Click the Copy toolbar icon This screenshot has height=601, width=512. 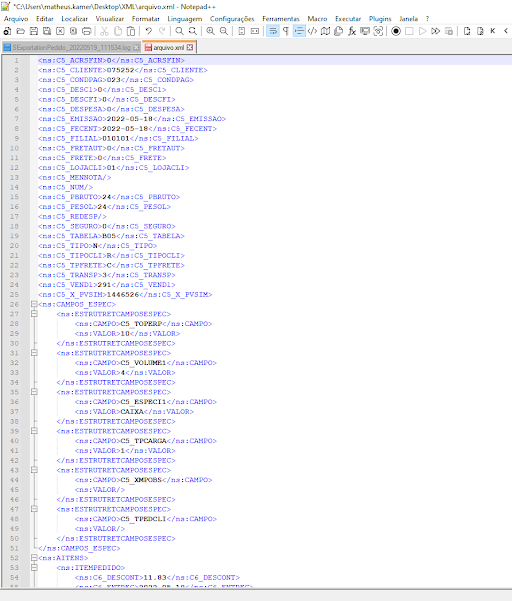click(118, 31)
